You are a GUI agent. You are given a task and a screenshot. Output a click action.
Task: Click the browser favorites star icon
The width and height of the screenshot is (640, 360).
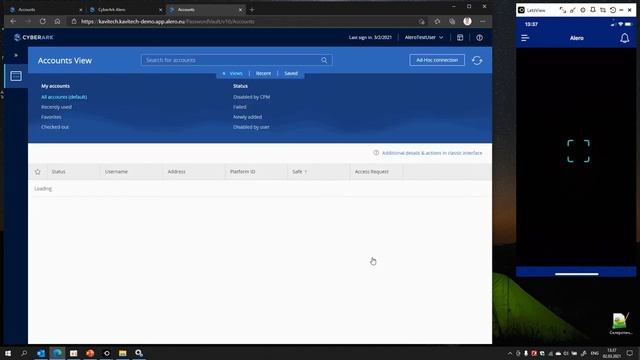437,21
